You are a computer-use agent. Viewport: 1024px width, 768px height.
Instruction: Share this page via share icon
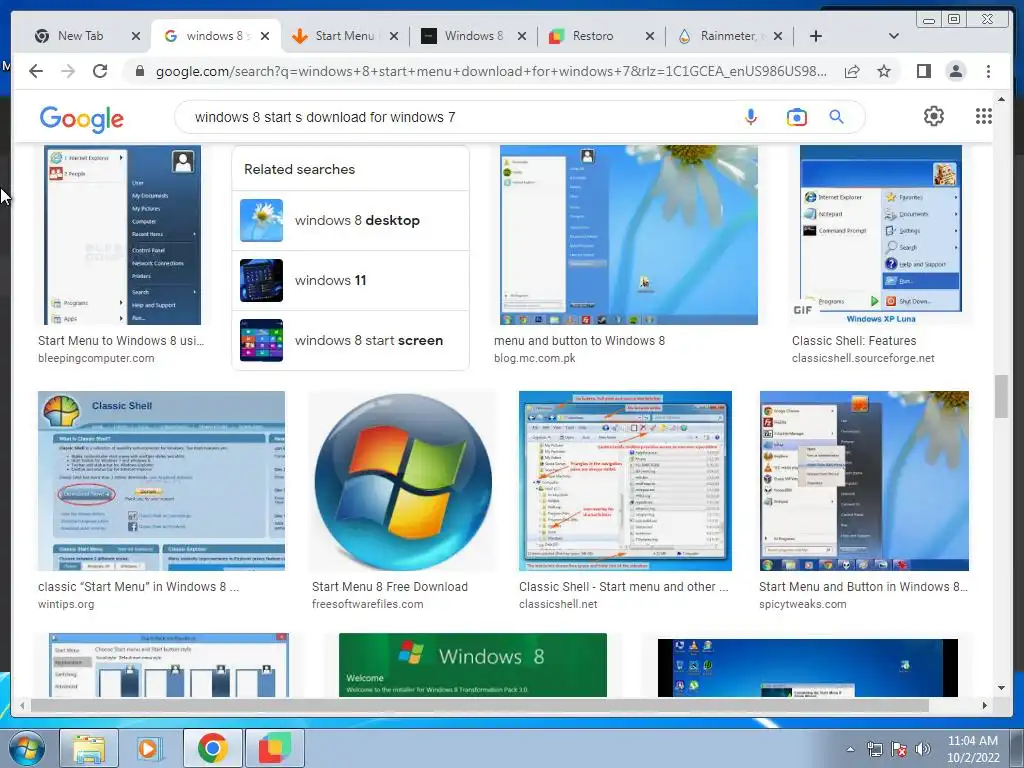pos(852,71)
